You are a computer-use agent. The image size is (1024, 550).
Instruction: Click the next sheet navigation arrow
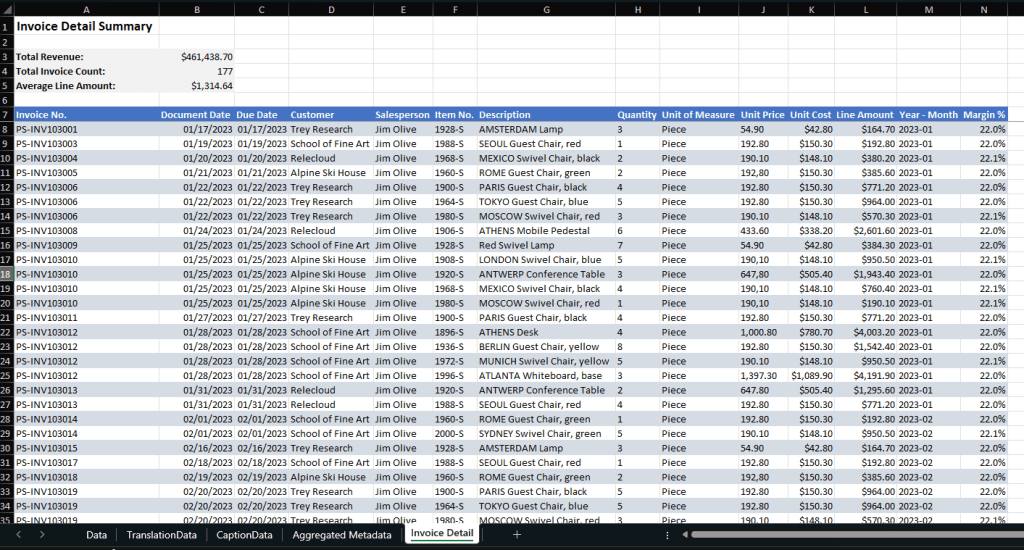click(42, 535)
